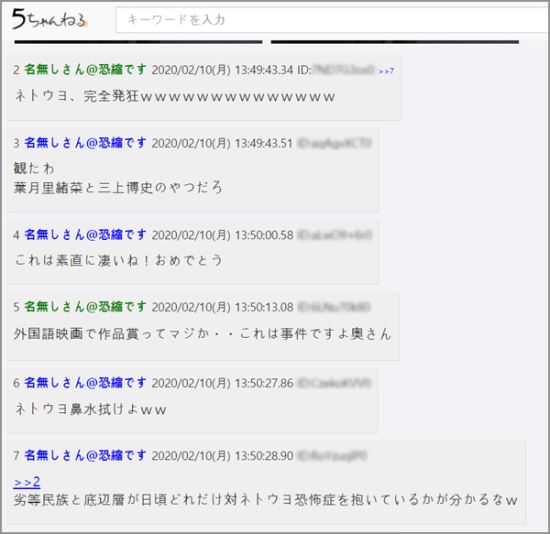Image resolution: width=550 pixels, height=534 pixels.
Task: Follow the >>7 reply link on post 2
Action: coord(386,71)
